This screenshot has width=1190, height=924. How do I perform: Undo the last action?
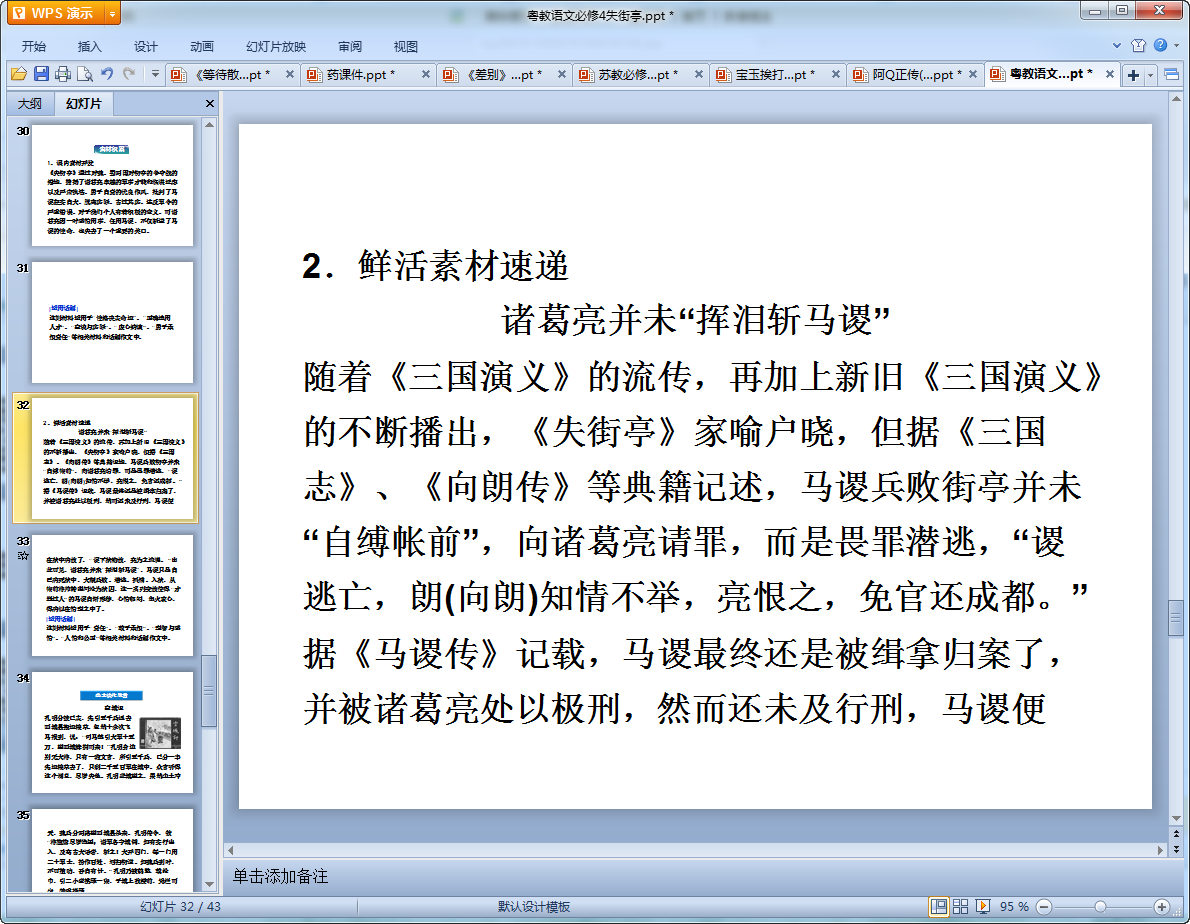pos(107,74)
